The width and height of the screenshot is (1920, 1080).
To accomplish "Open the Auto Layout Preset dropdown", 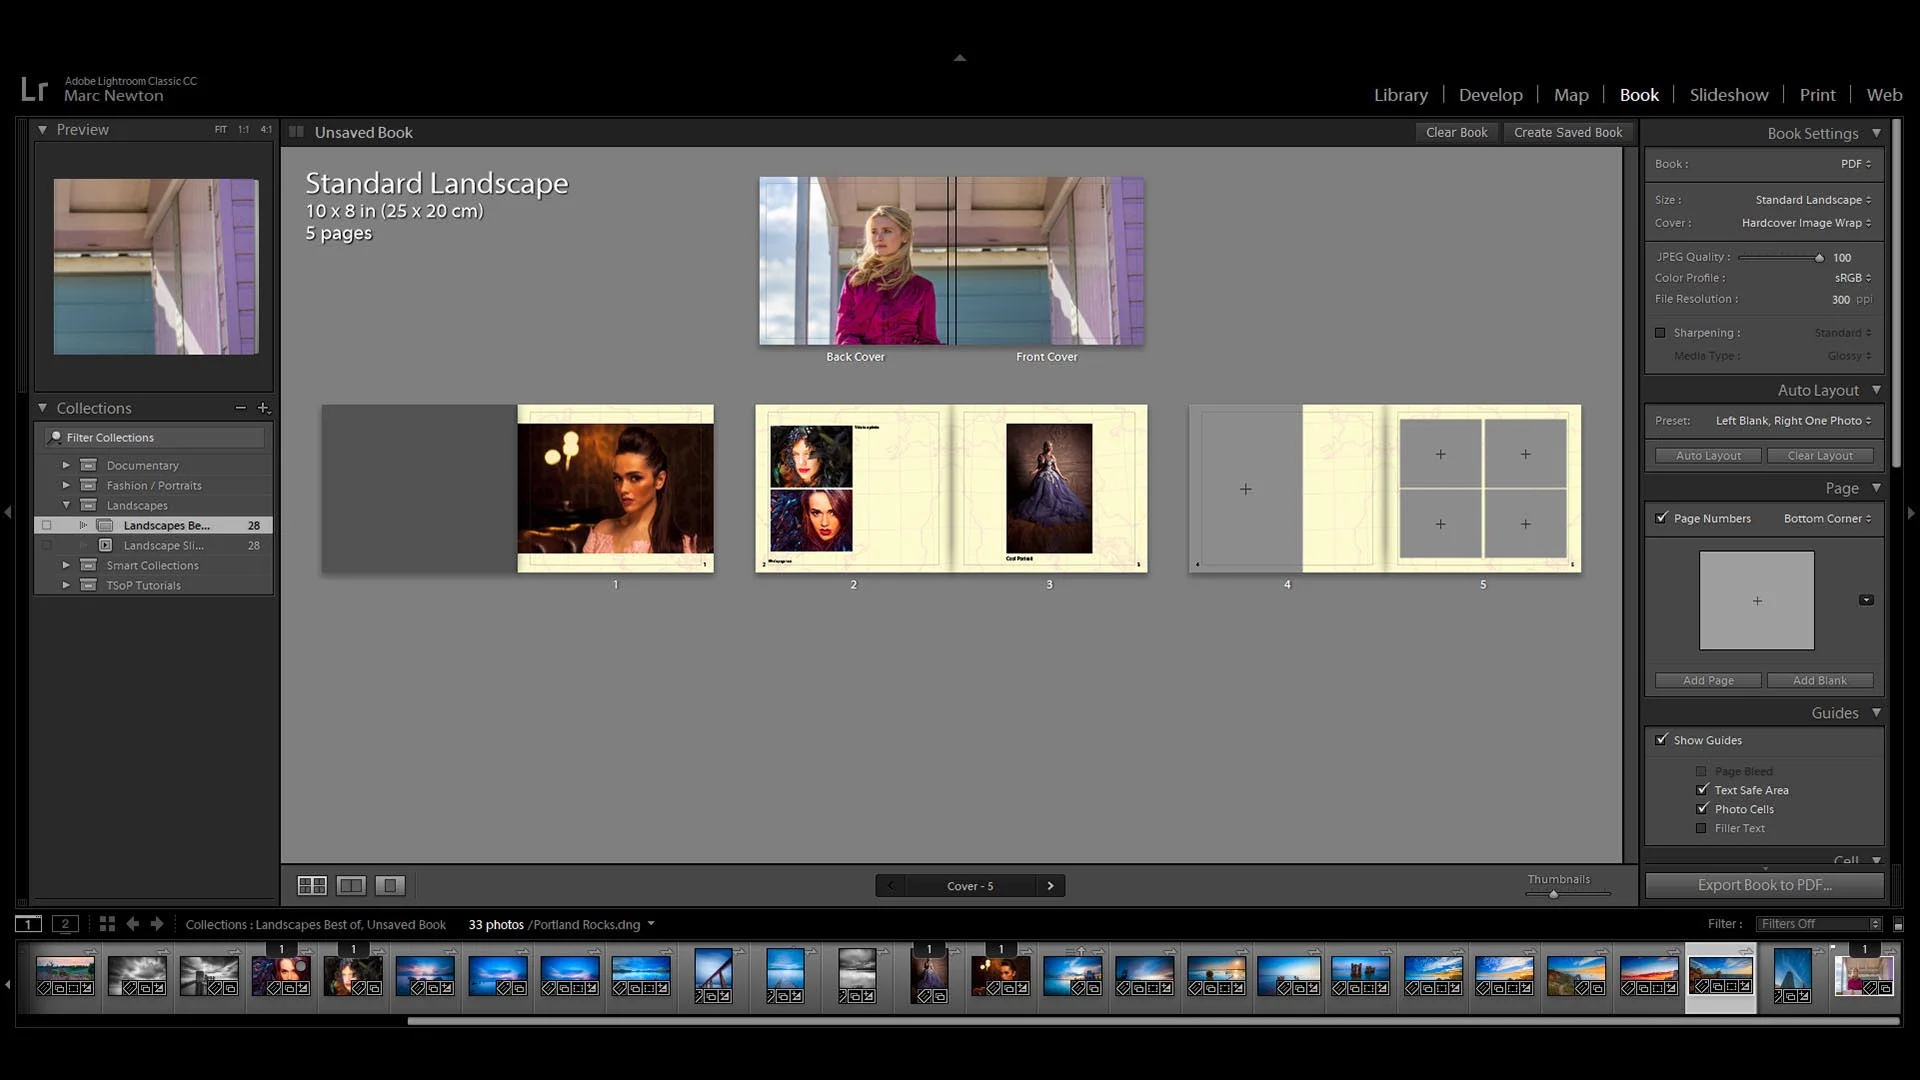I will (x=1792, y=421).
